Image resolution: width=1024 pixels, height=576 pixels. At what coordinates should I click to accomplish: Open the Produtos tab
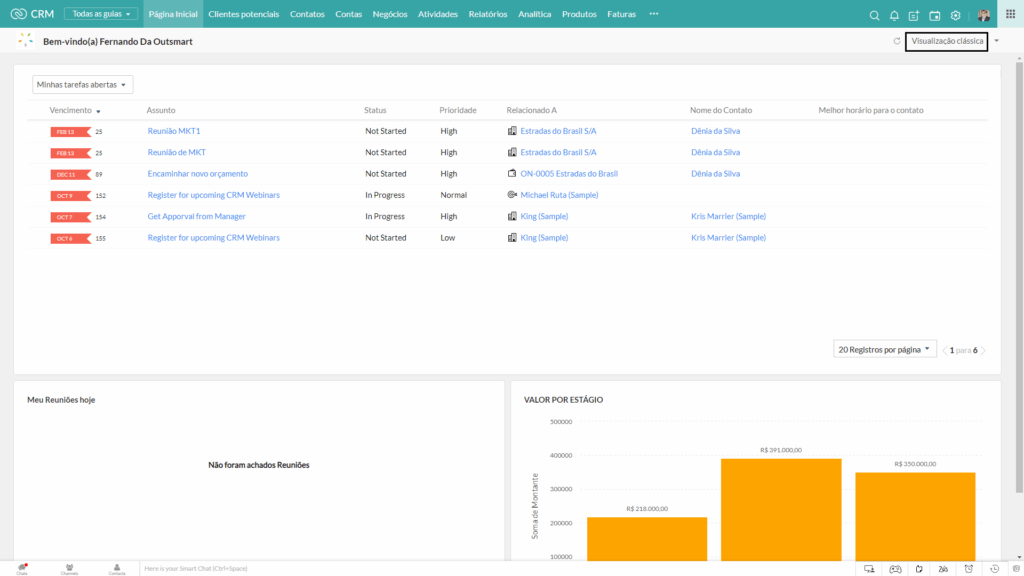click(579, 14)
